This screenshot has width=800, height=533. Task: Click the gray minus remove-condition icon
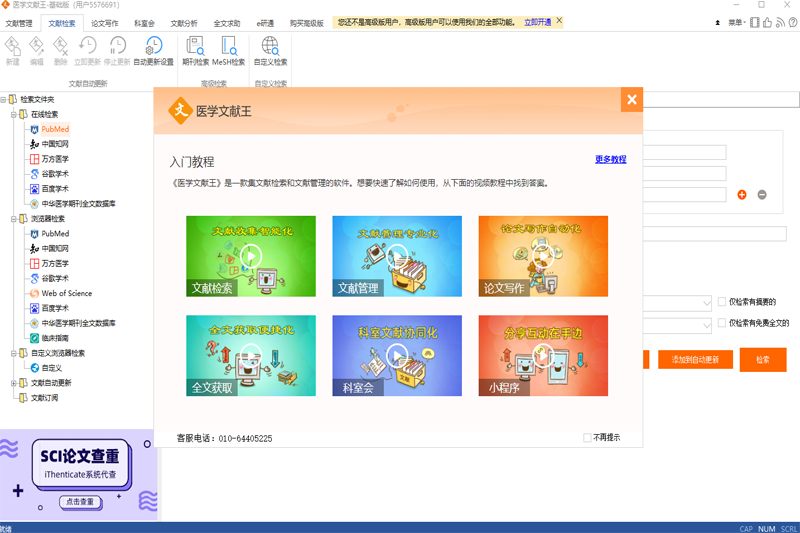(x=762, y=195)
